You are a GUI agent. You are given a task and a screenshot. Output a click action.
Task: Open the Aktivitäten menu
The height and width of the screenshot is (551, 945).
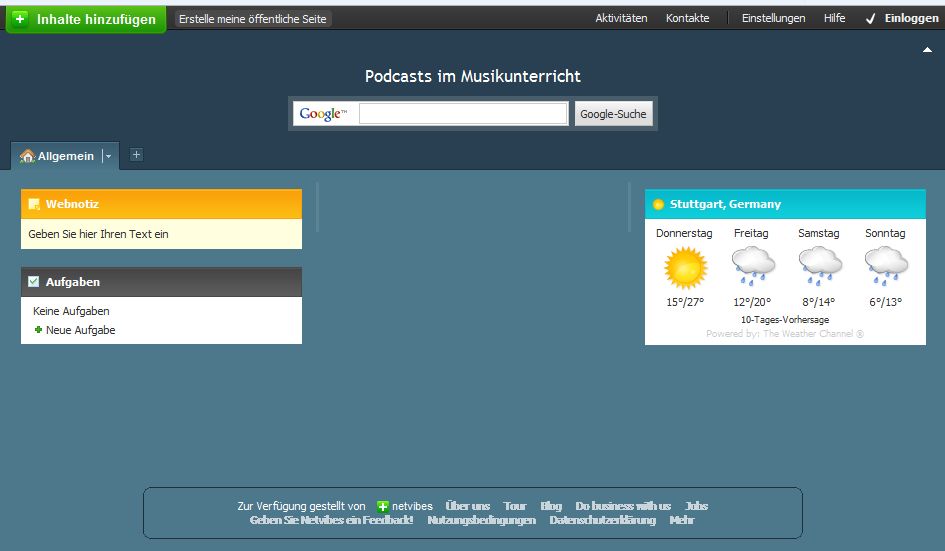click(621, 18)
